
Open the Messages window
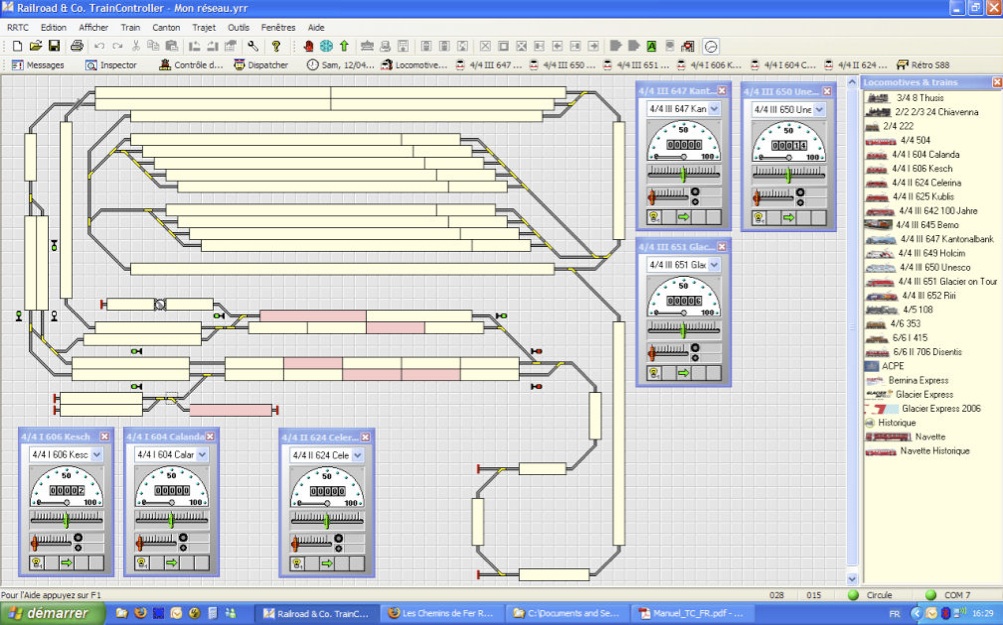(38, 65)
